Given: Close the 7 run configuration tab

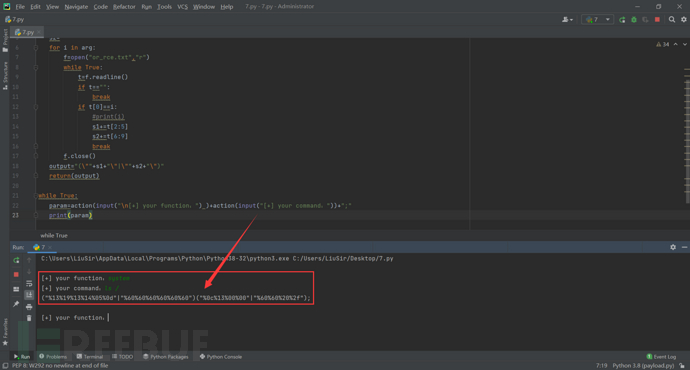Looking at the screenshot, I should coord(50,247).
